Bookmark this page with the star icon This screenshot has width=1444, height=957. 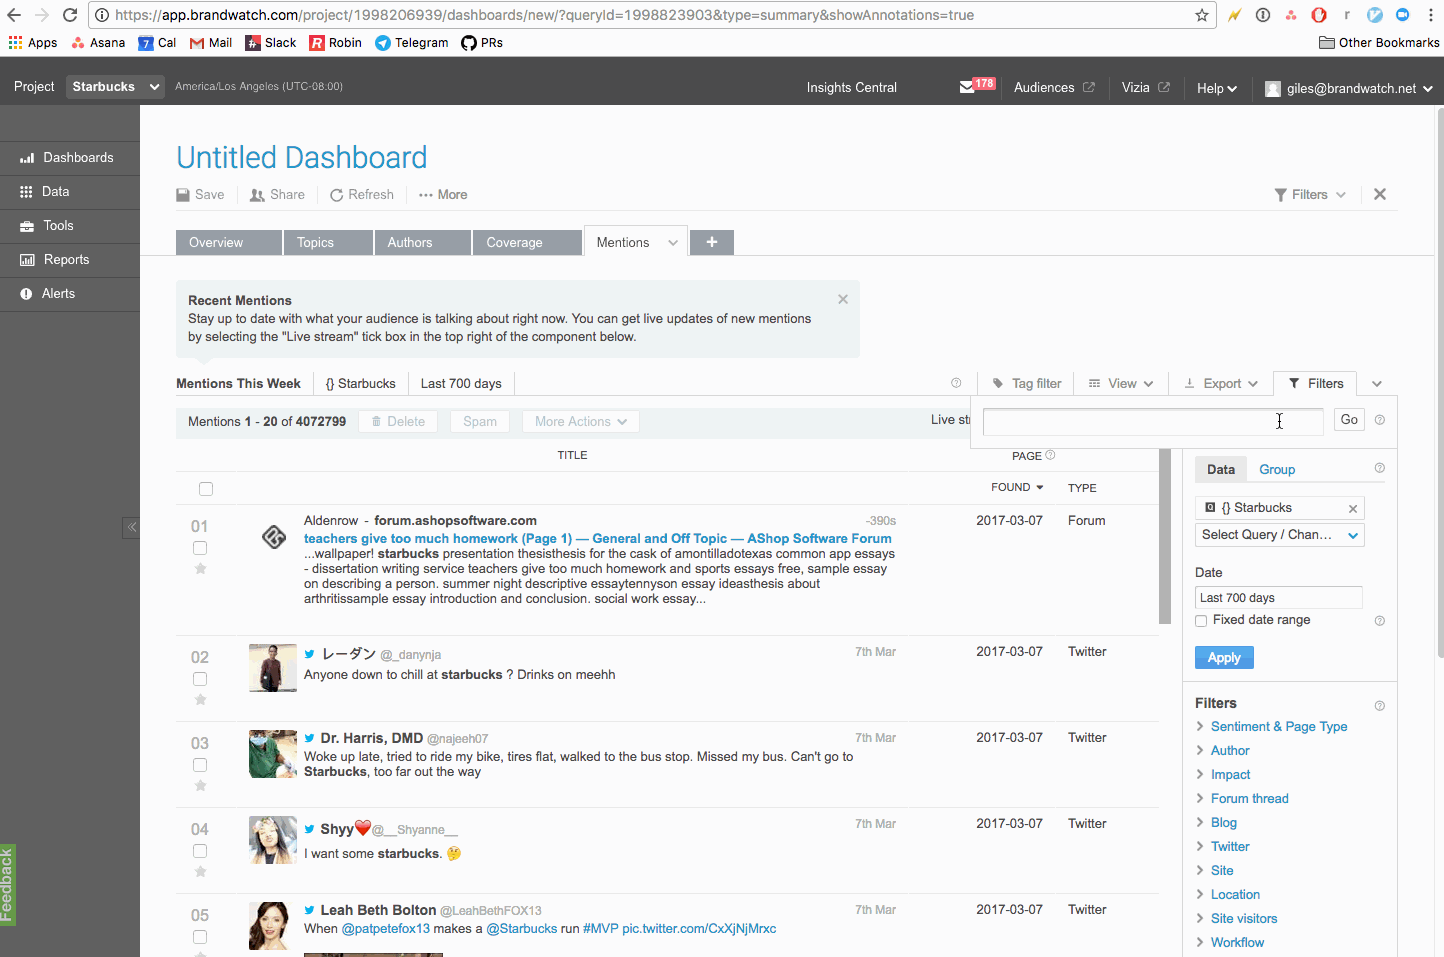[x=1201, y=15]
